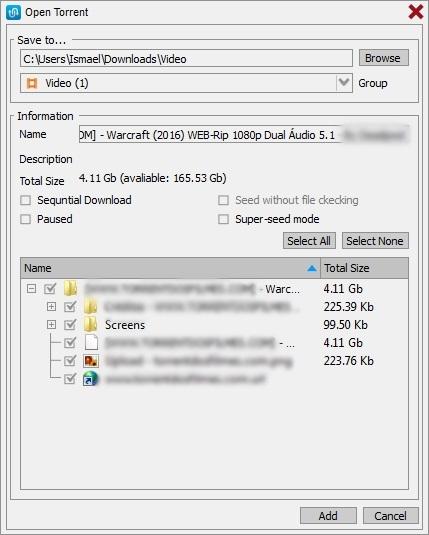Click the Screens folder icon
The width and height of the screenshot is (429, 535).
[91, 324]
